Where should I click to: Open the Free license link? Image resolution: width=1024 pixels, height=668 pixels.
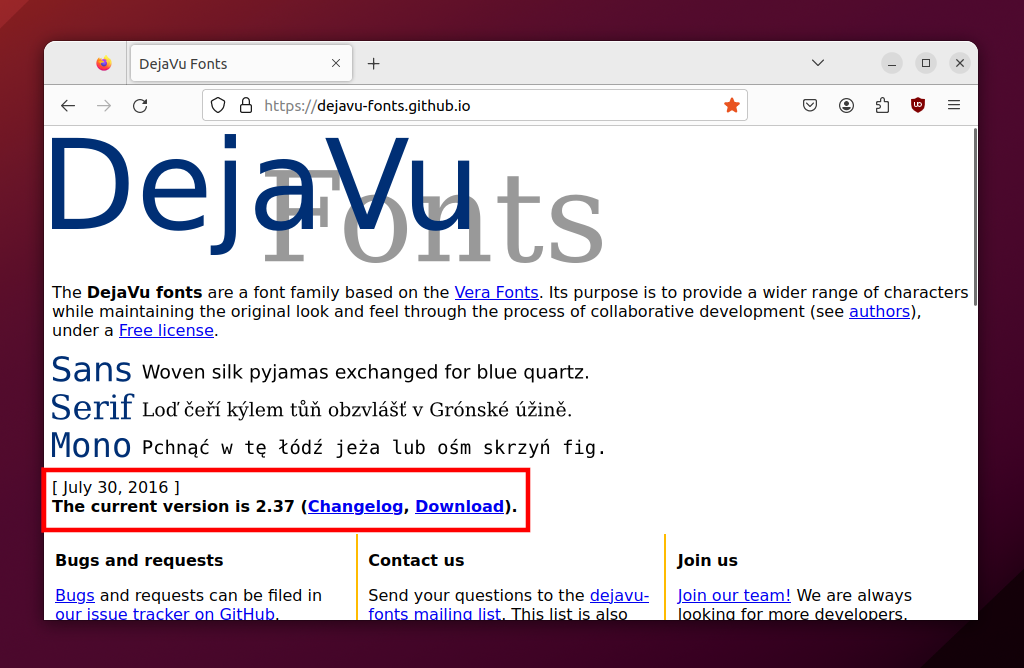pos(167,330)
